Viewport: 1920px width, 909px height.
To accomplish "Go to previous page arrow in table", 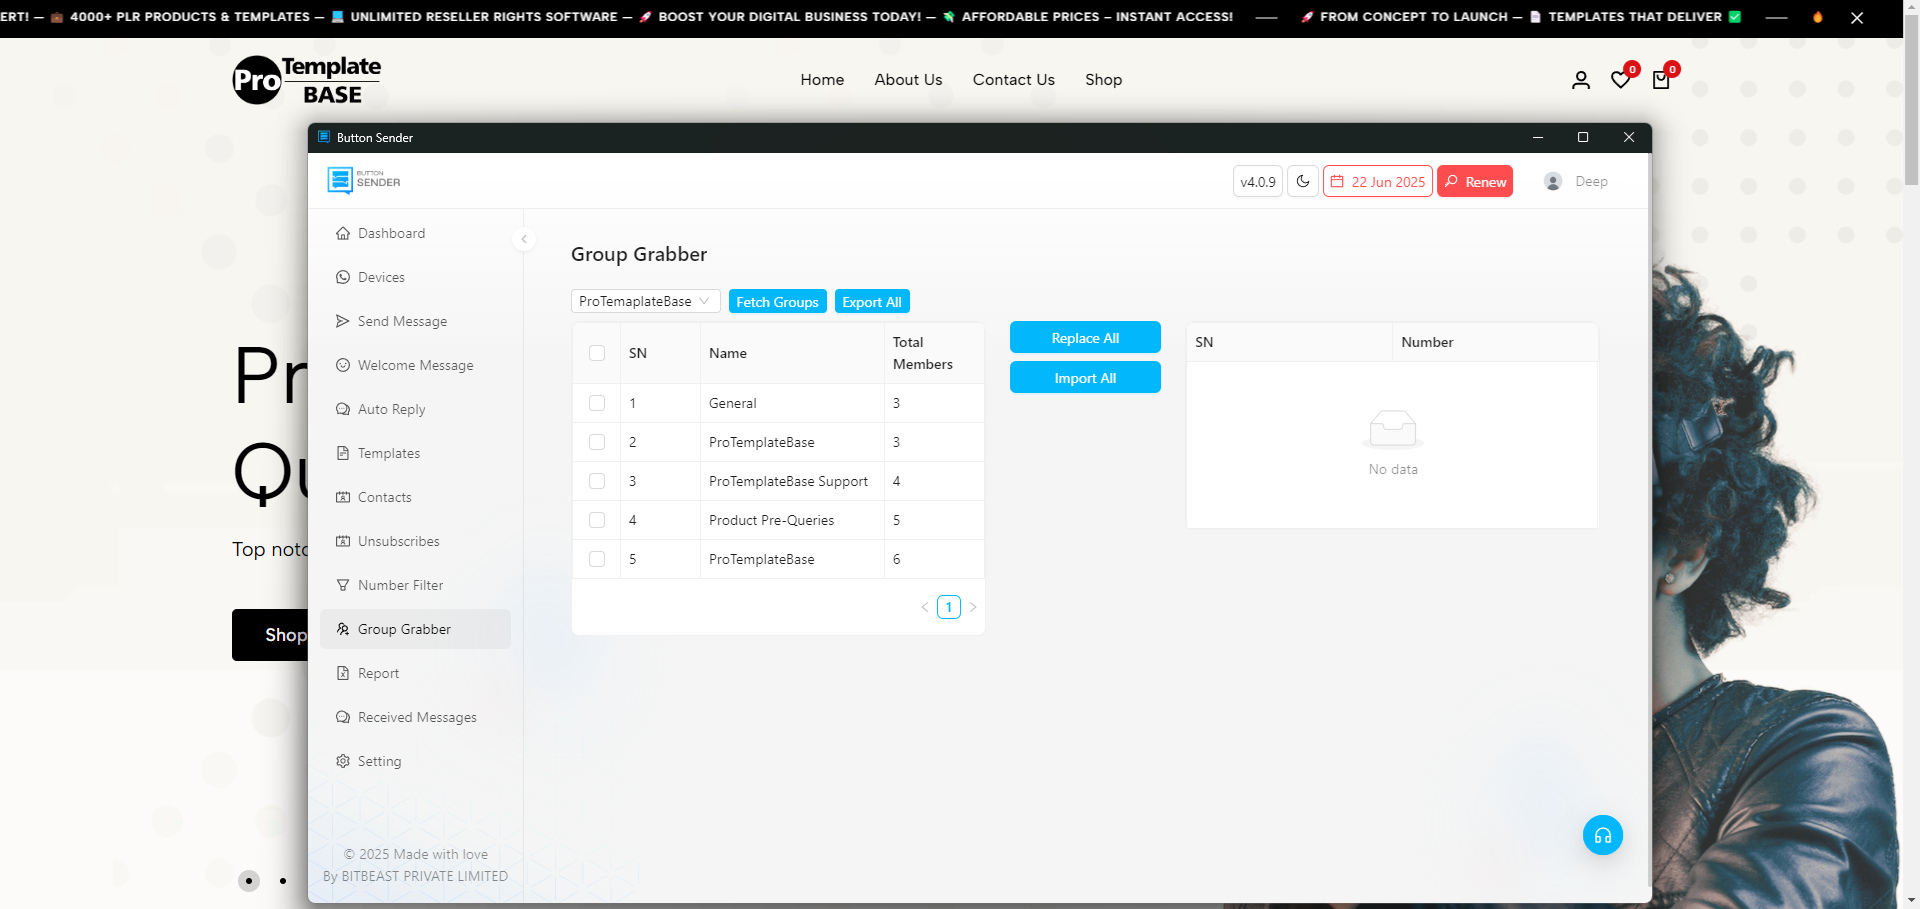I will tap(925, 607).
